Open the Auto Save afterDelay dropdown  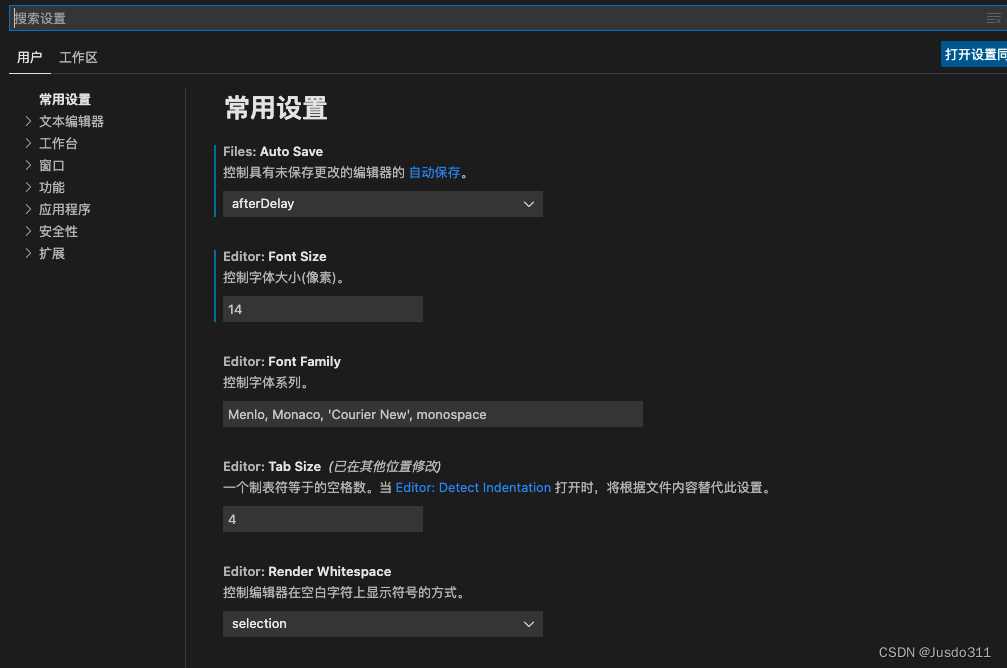pos(383,204)
